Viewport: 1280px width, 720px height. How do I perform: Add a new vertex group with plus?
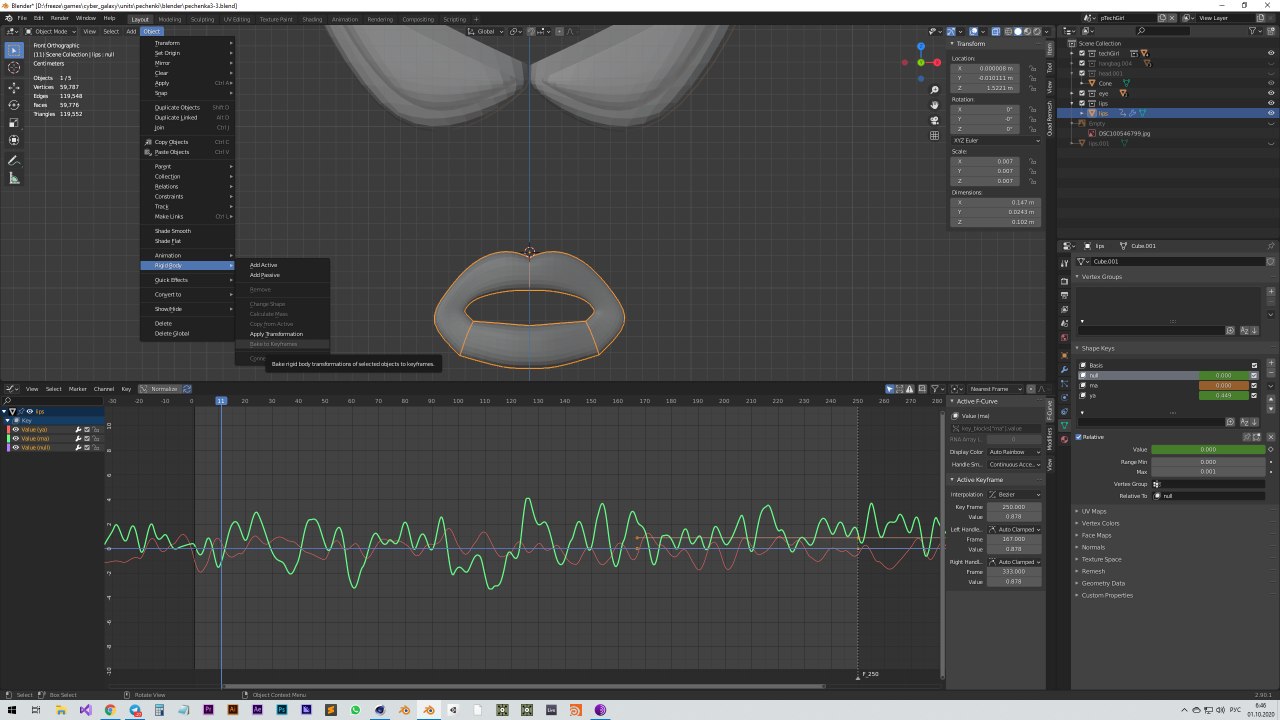(1271, 293)
